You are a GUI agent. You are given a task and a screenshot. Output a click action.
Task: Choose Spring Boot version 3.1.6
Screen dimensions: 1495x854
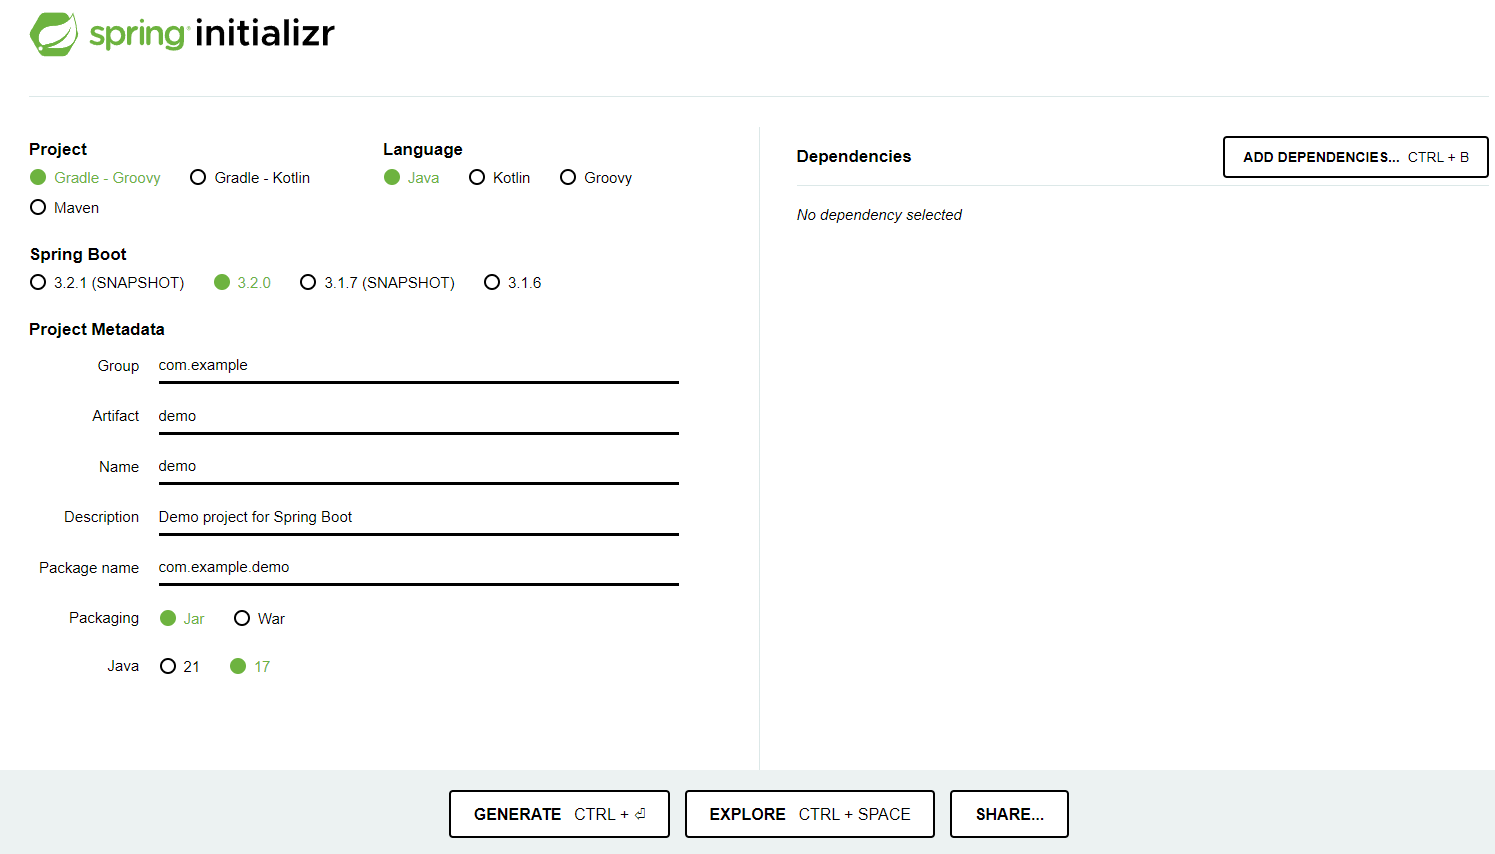point(513,283)
